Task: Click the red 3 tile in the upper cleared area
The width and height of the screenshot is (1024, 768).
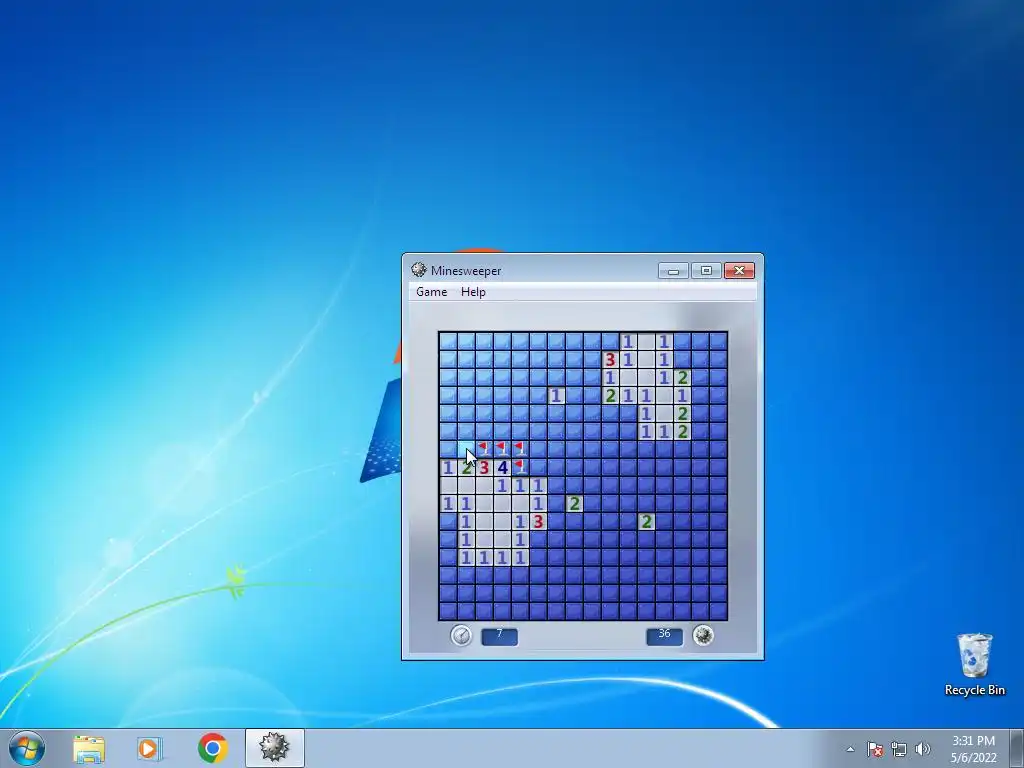Action: coord(610,359)
